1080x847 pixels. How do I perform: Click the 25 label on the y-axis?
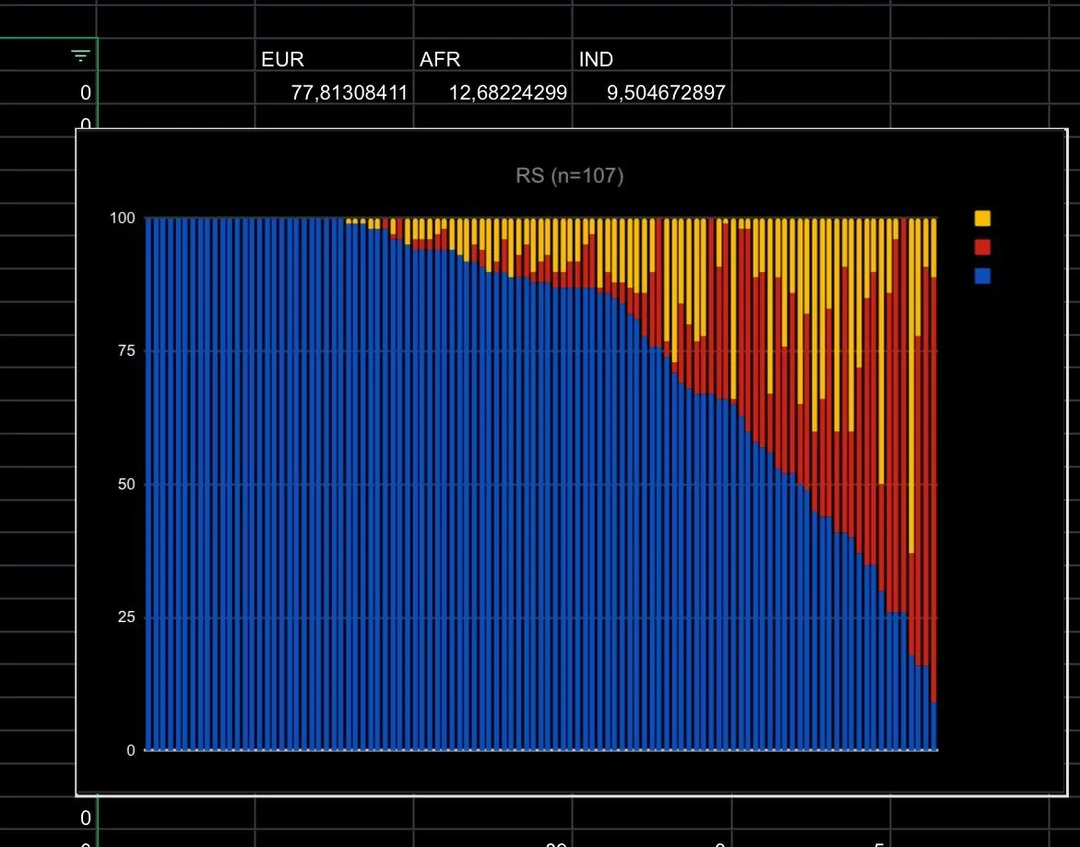pos(127,617)
